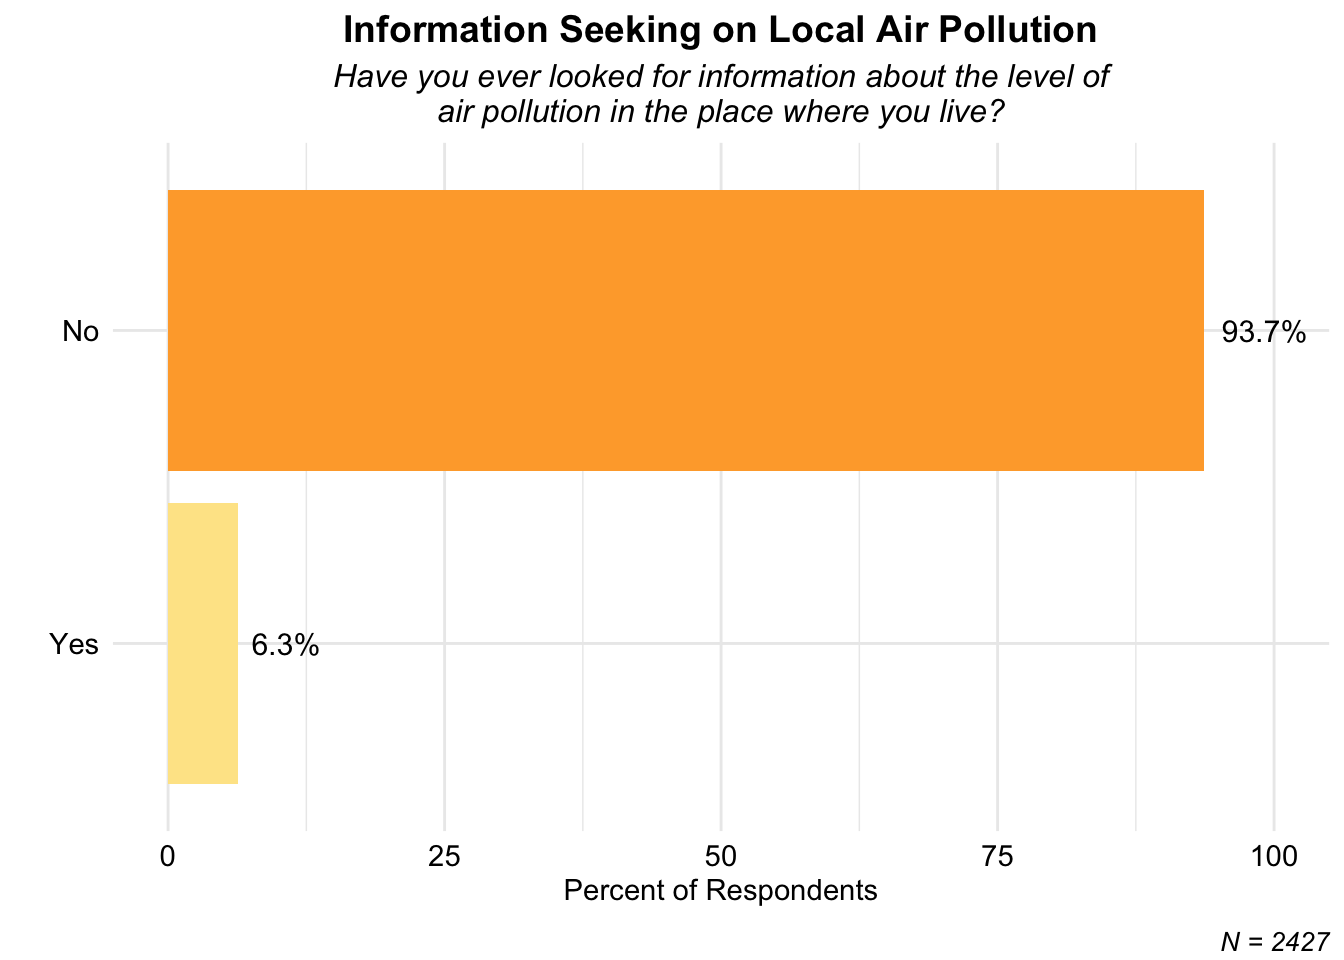Click the top edge of Yes bar
Screen dimensions: 1344x960
click(203, 505)
